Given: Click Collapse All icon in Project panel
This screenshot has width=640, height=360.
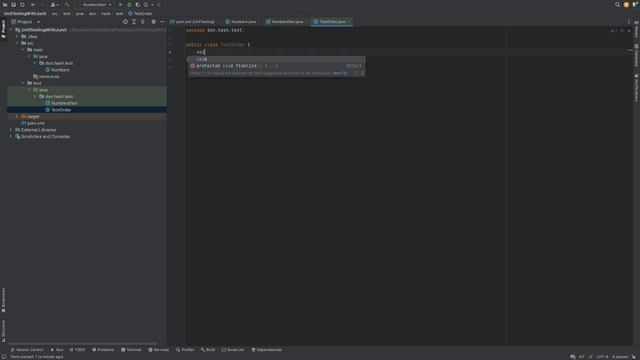Looking at the screenshot, I should 142,22.
